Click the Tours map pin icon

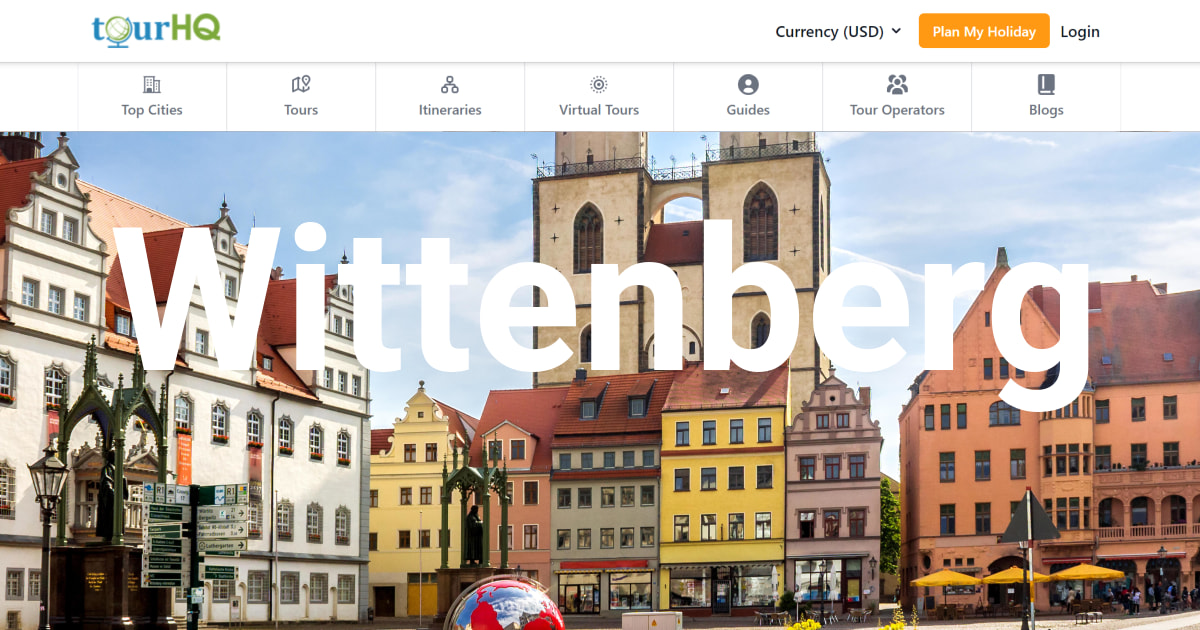300,84
